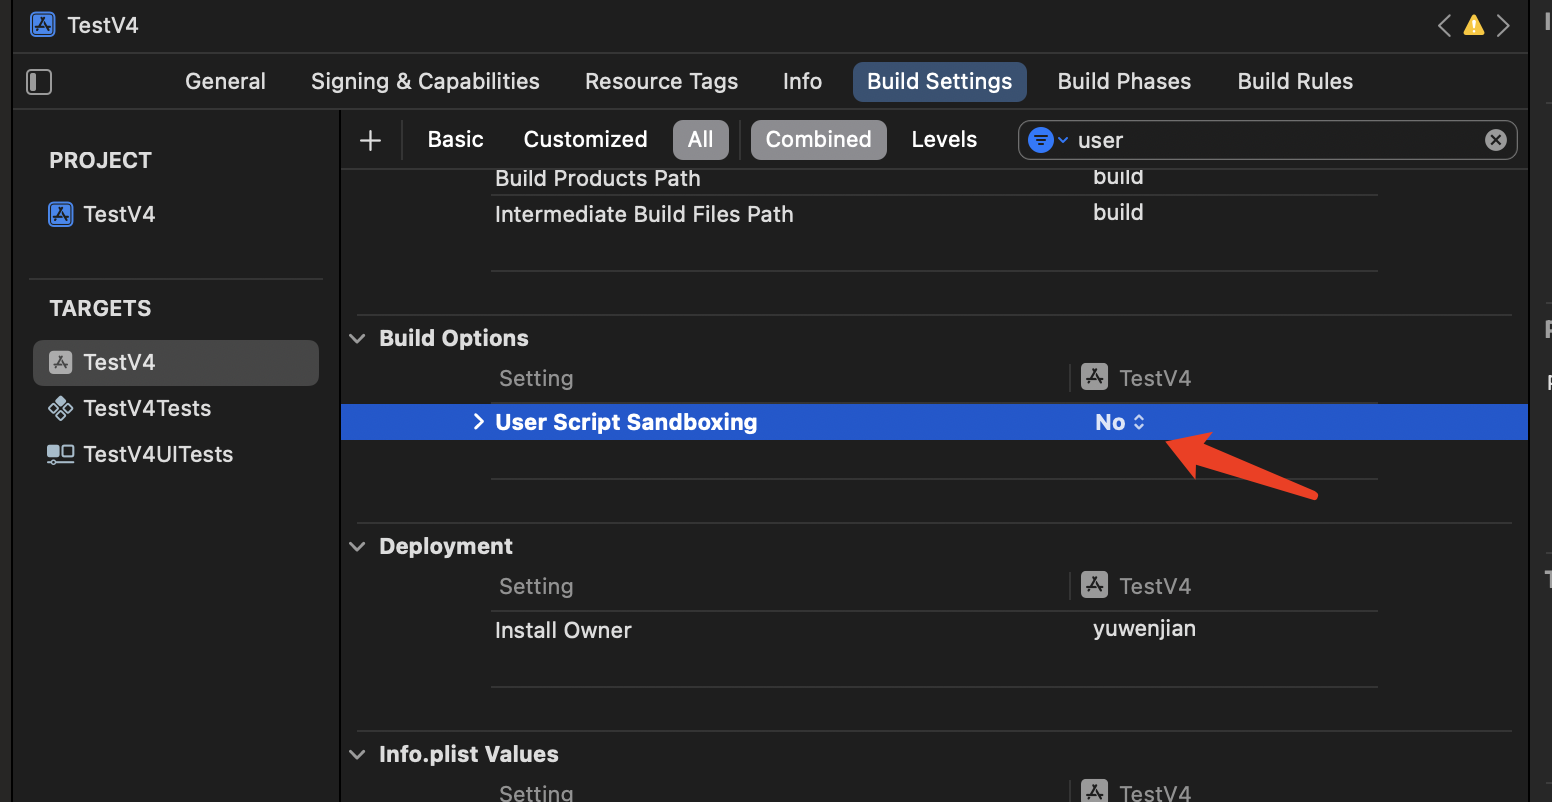Viewport: 1552px width, 802px height.
Task: Show Customized build settings
Action: (585, 140)
